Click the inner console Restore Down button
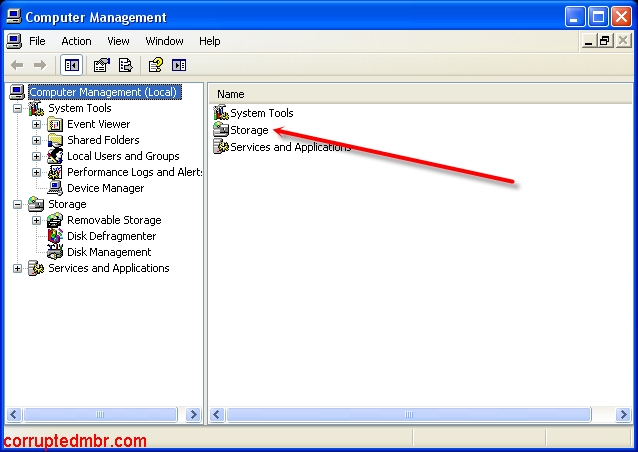 [605, 41]
